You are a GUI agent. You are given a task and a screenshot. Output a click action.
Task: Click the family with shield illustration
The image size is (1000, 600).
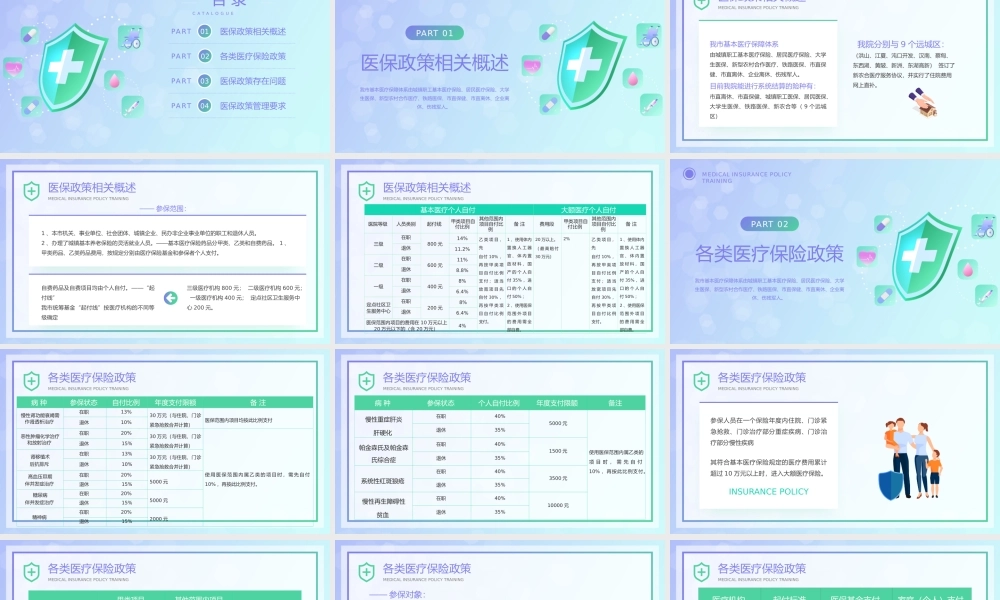click(910, 460)
